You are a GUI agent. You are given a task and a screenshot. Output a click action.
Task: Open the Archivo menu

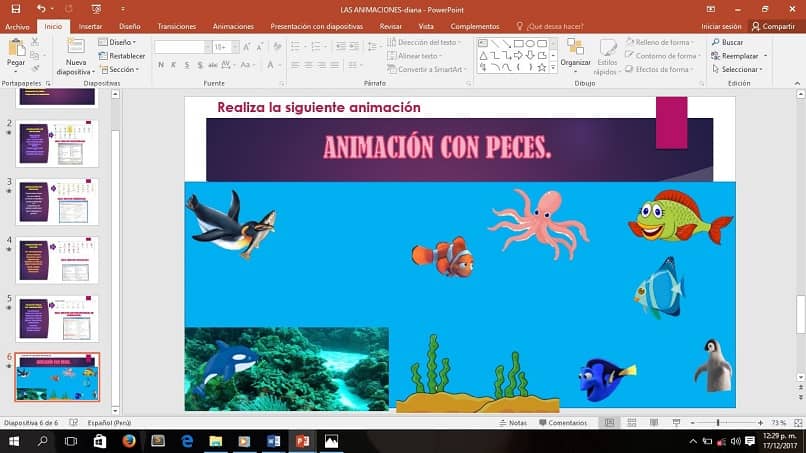coord(17,26)
